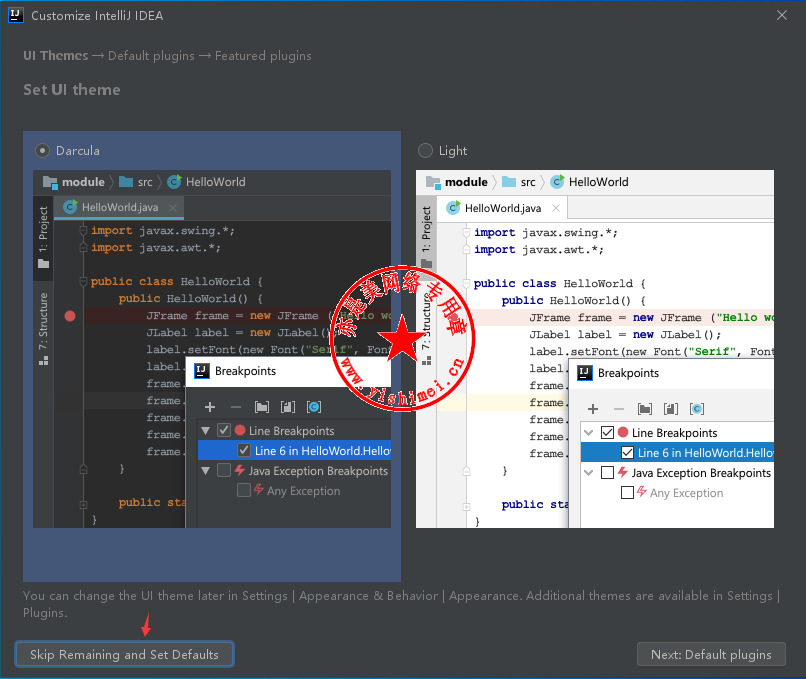Collapse Line Breakpoints tree in Darcula preview
This screenshot has width=806, height=679.
point(206,431)
